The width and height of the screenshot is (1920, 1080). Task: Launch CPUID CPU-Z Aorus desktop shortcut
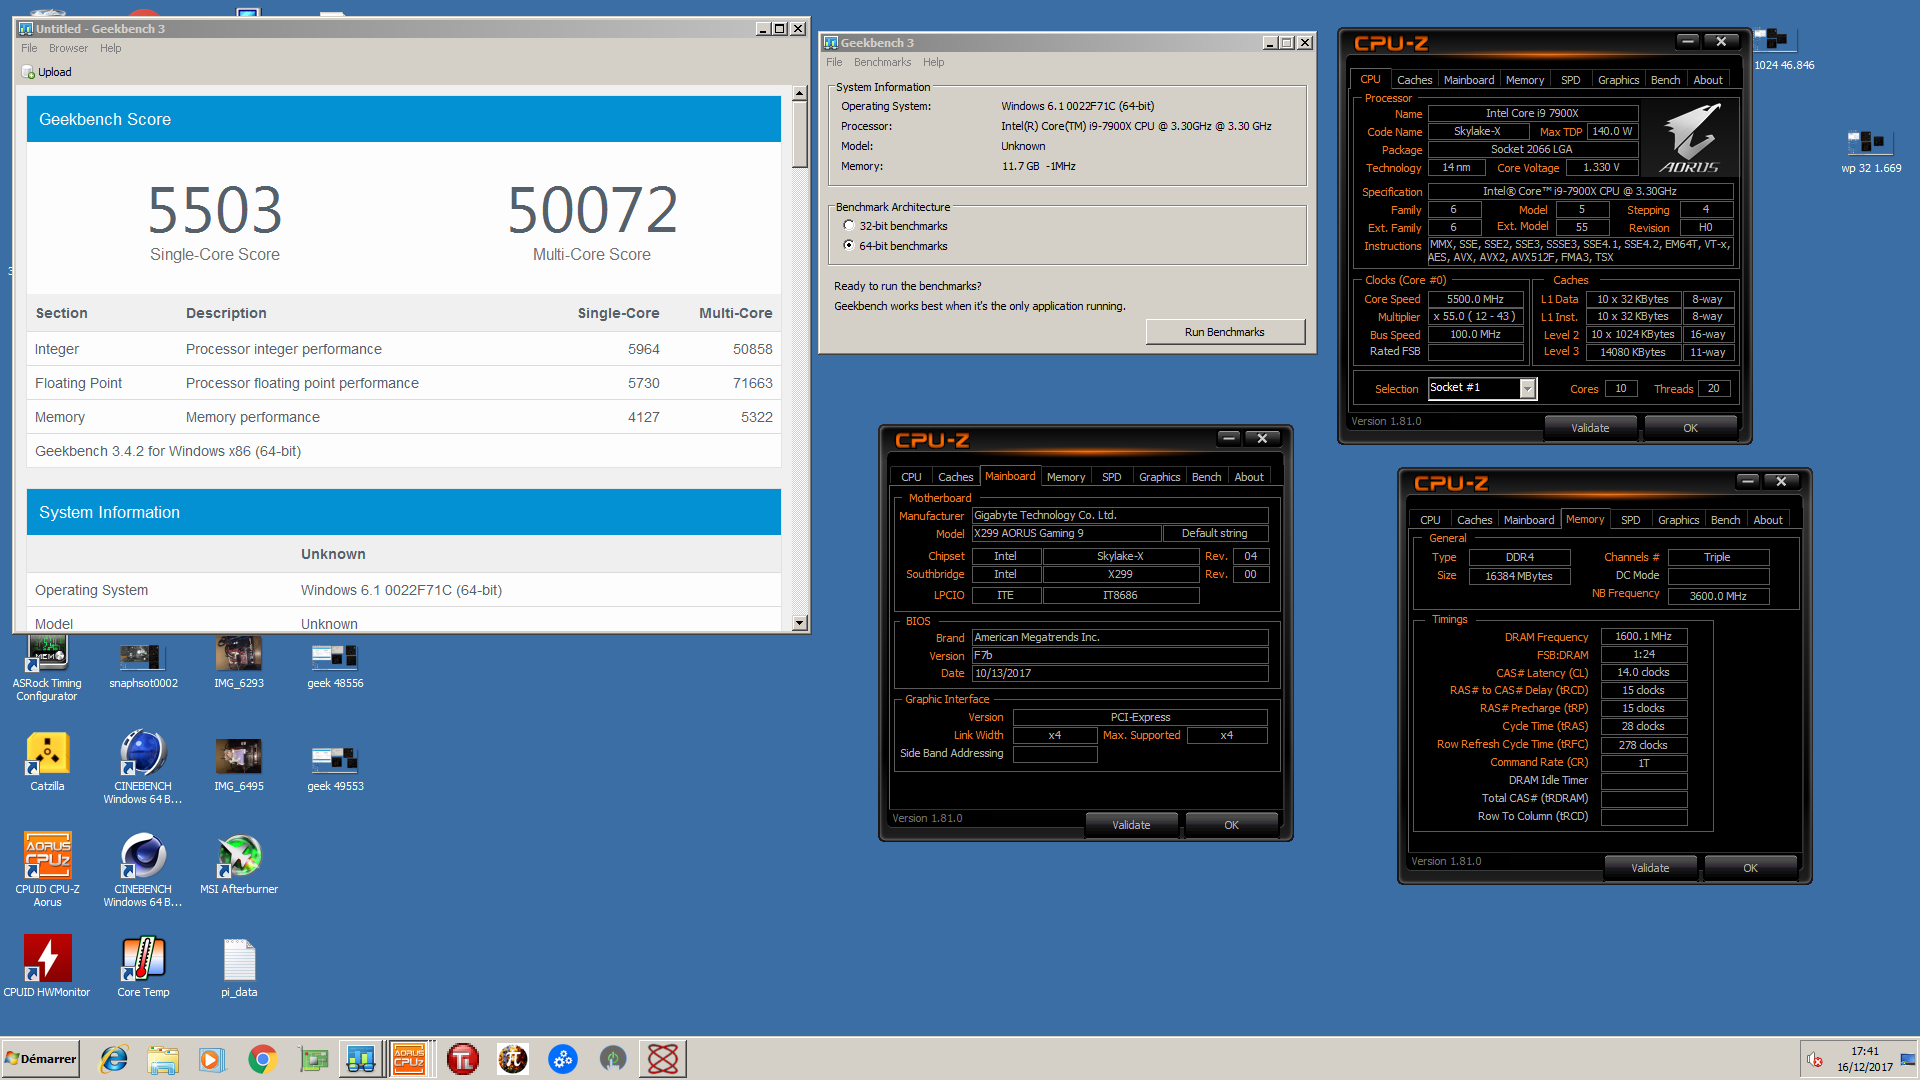coord(47,868)
